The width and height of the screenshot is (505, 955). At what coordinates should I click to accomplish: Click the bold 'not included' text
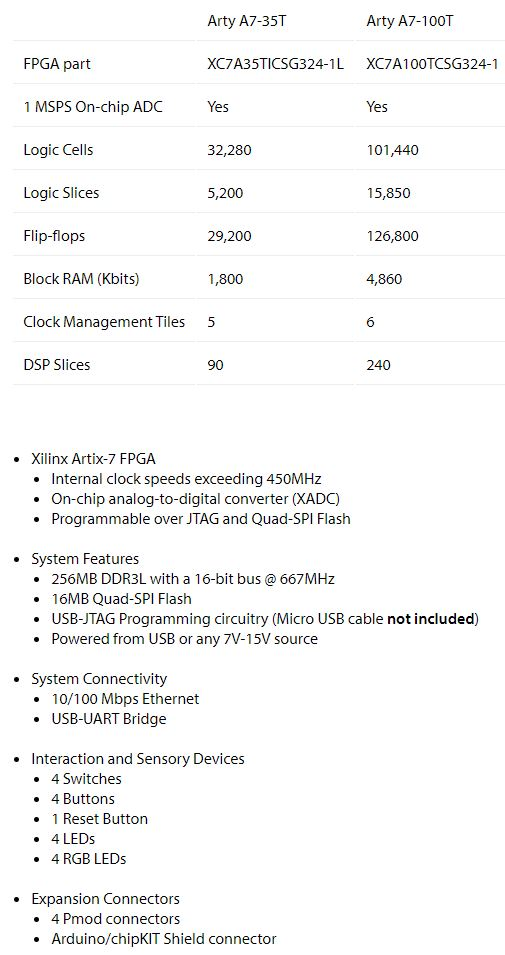coord(431,619)
